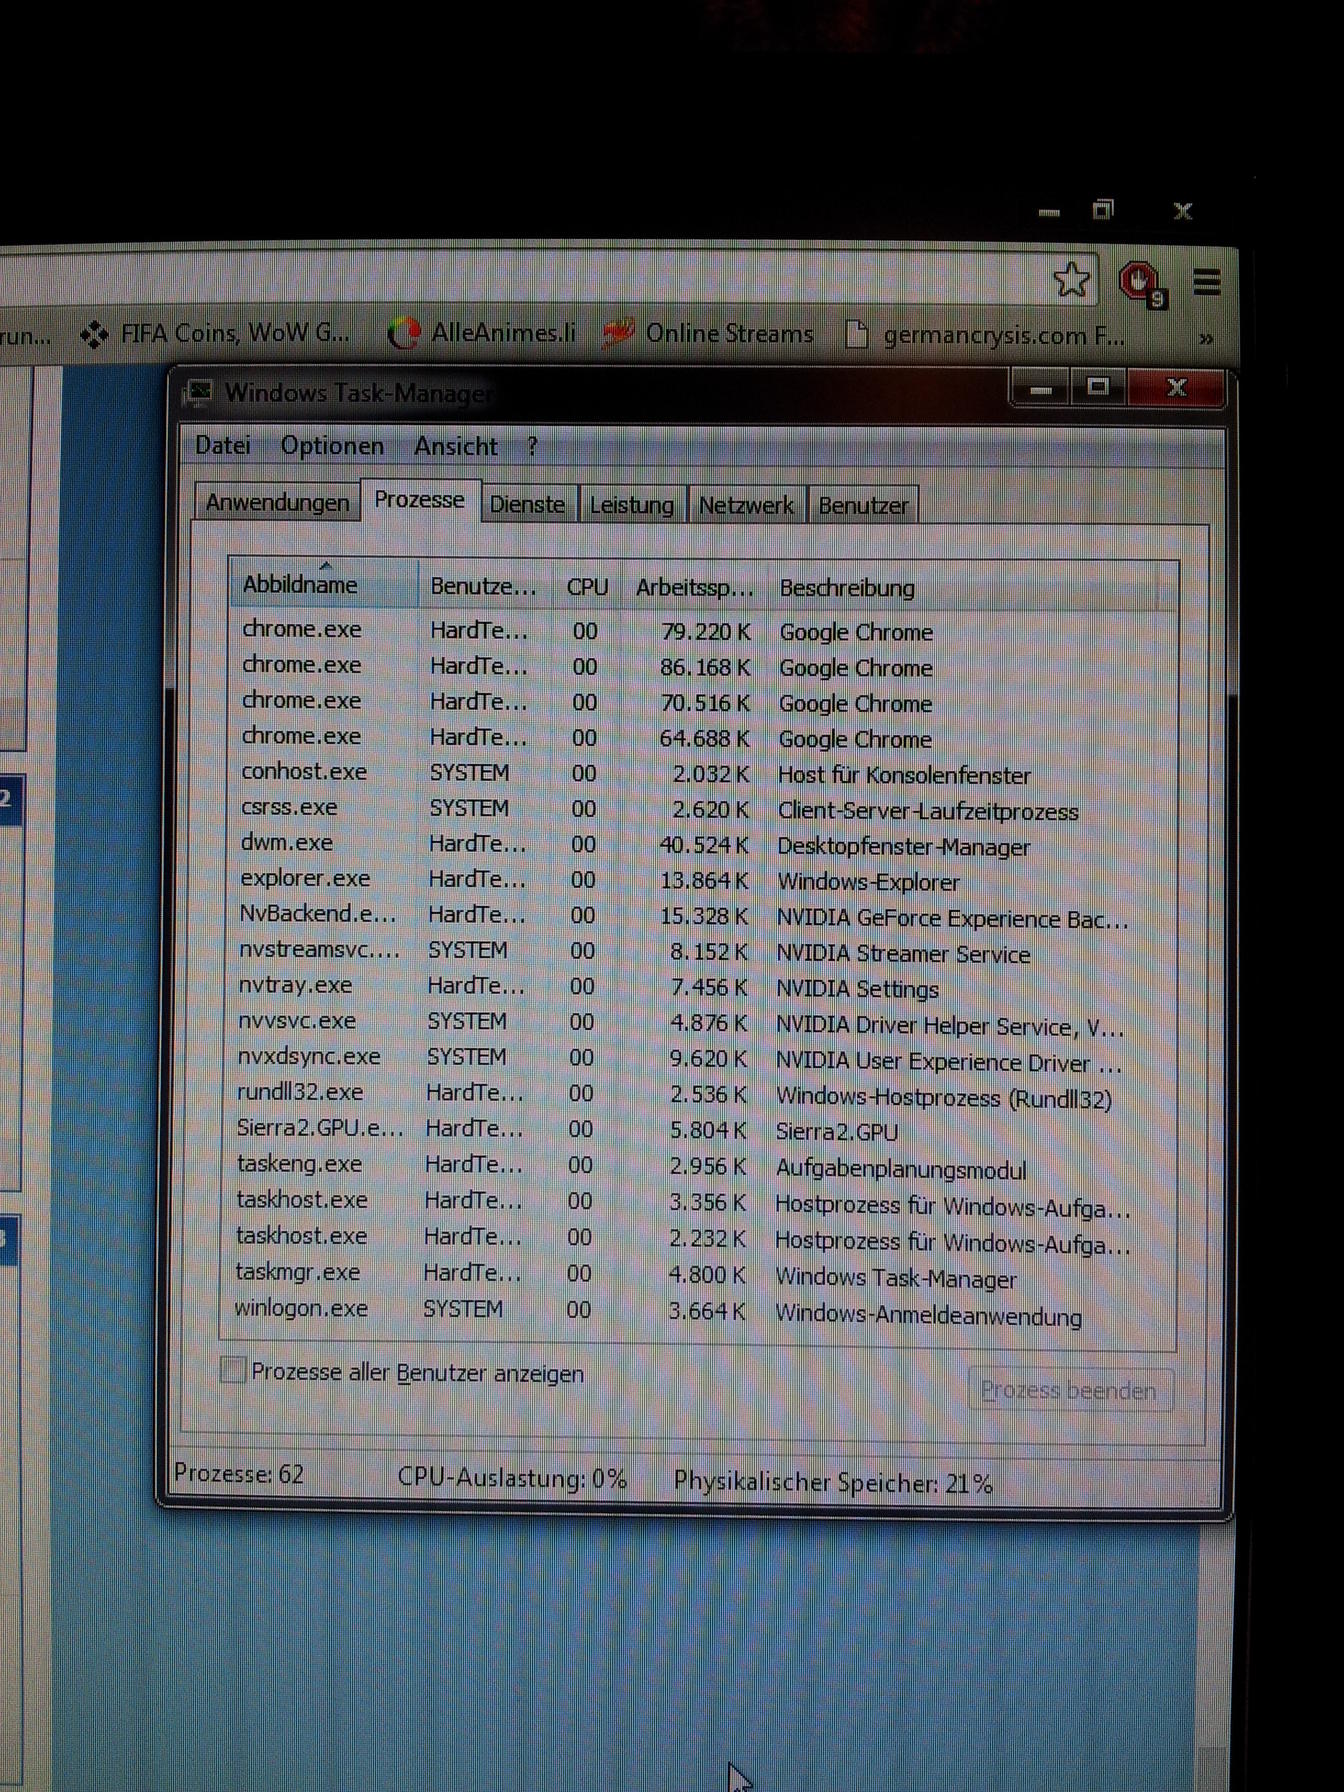Switch to the Leistung tab

coord(631,505)
